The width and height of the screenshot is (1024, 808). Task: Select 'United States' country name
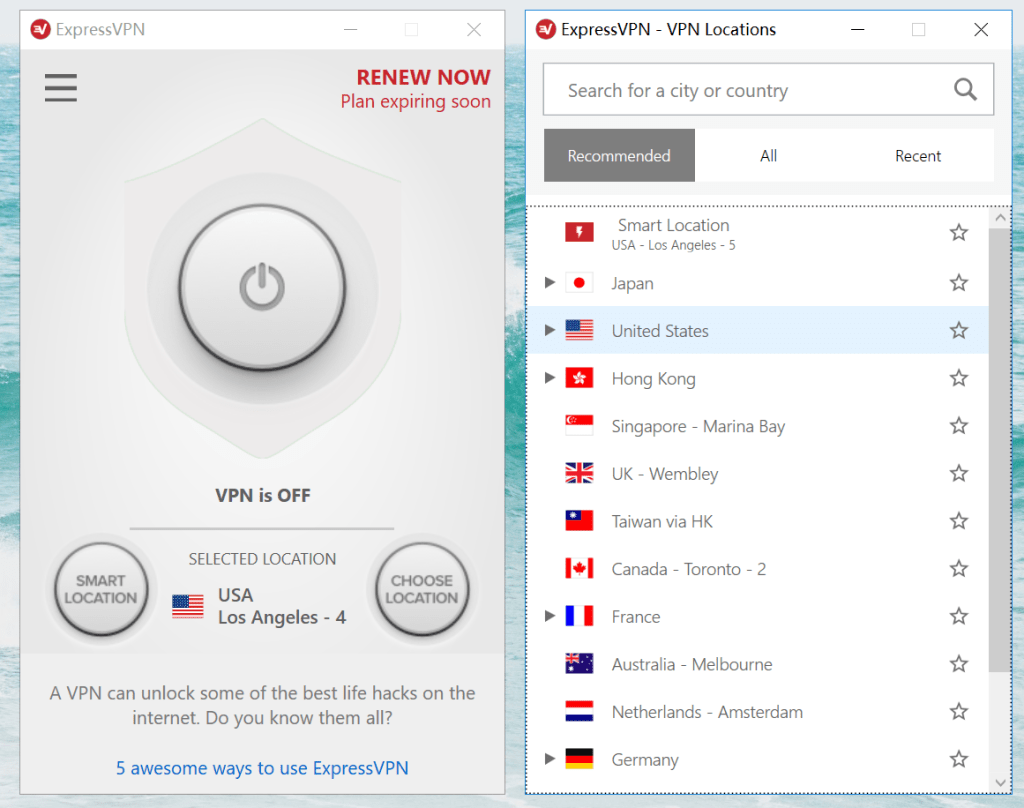click(660, 331)
